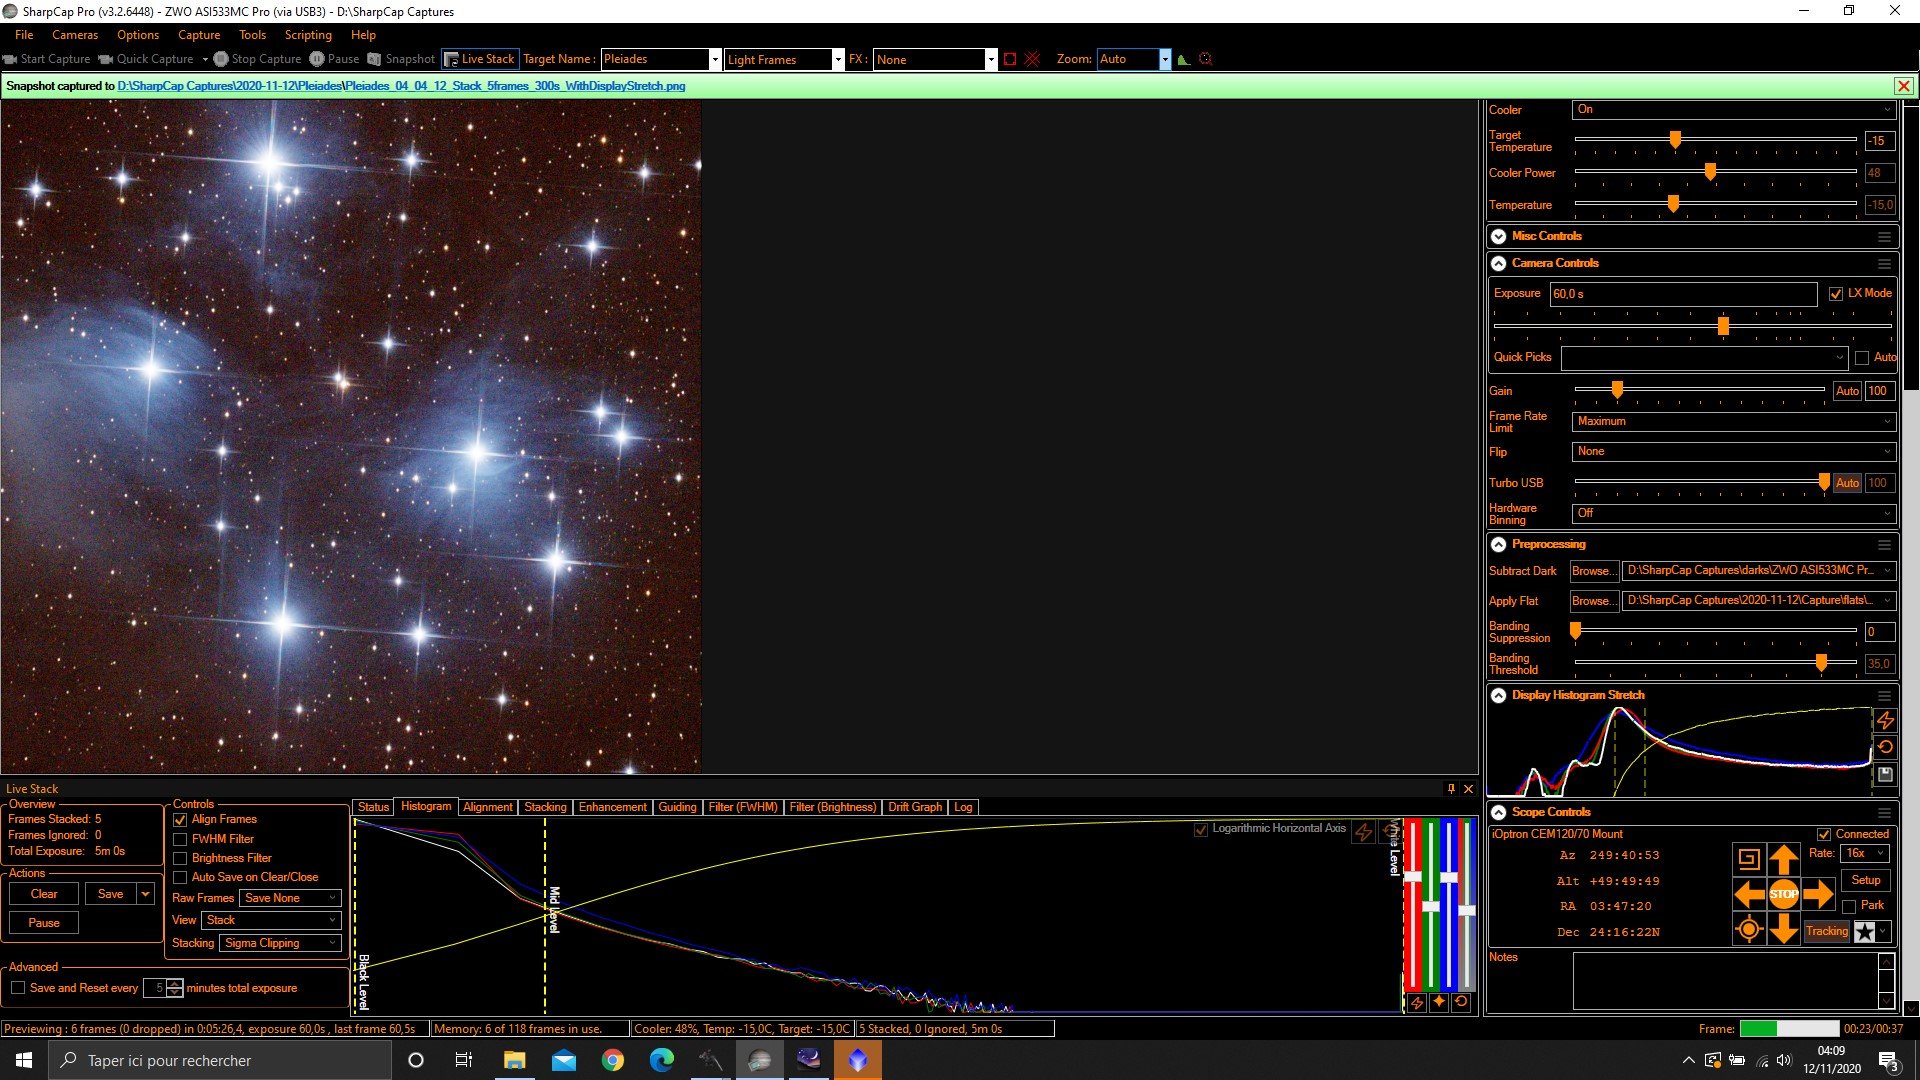This screenshot has width=1920, height=1080.
Task: Open the View Stack dropdown
Action: (x=271, y=920)
